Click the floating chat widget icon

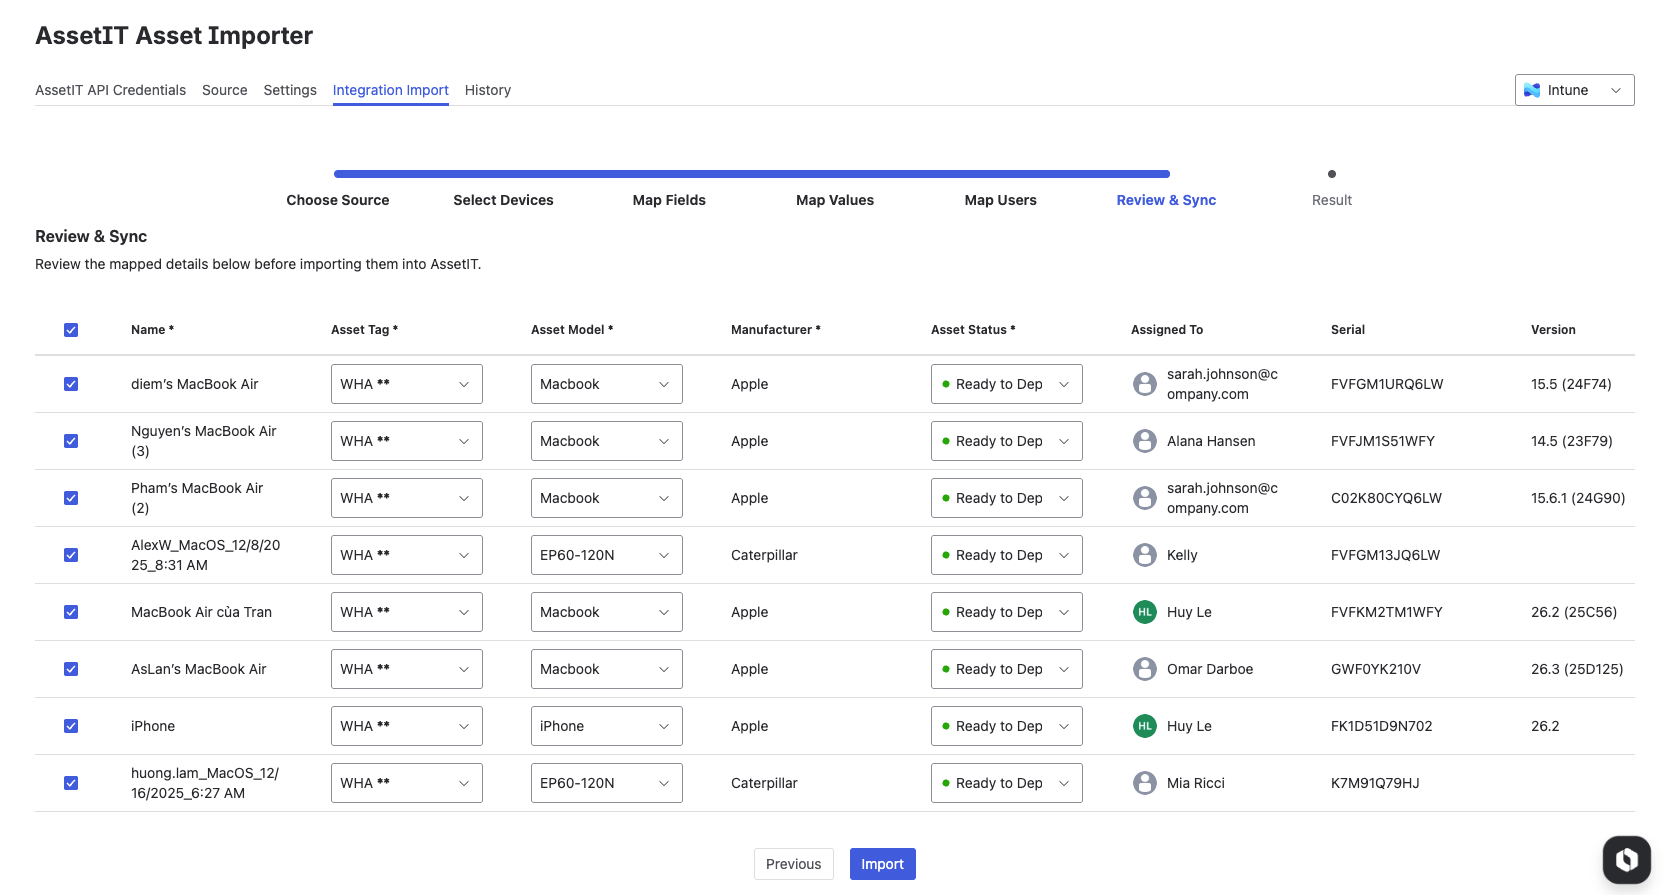tap(1626, 859)
